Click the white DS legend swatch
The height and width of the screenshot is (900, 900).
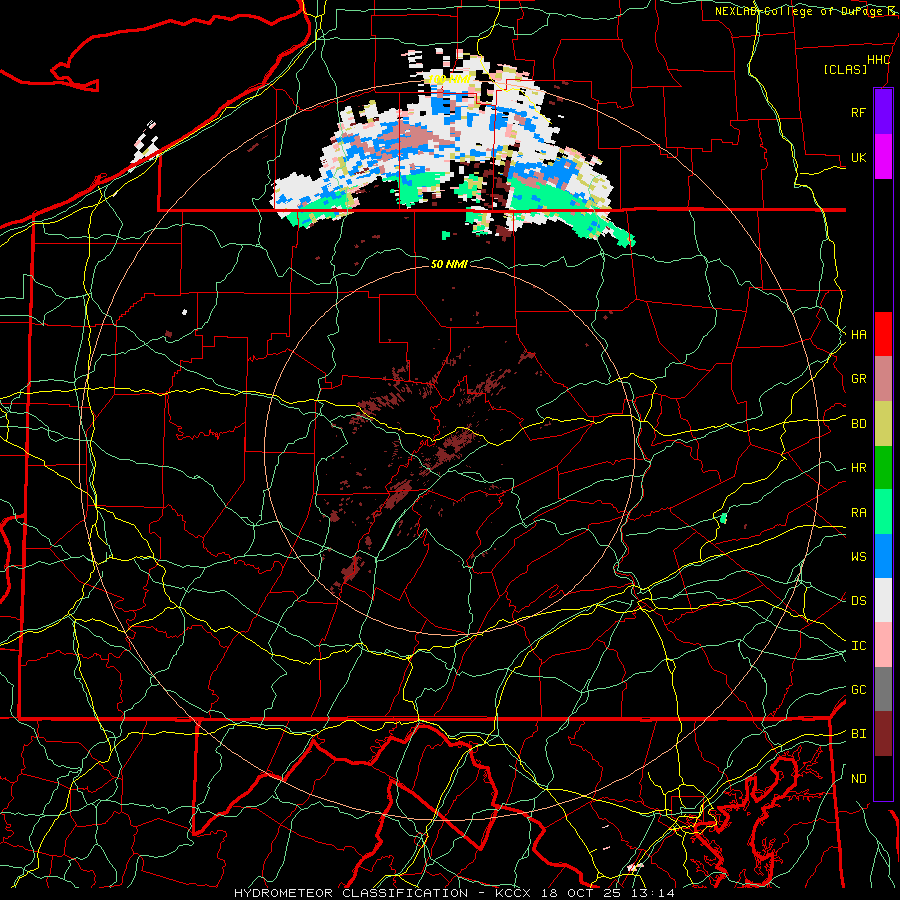click(x=883, y=600)
